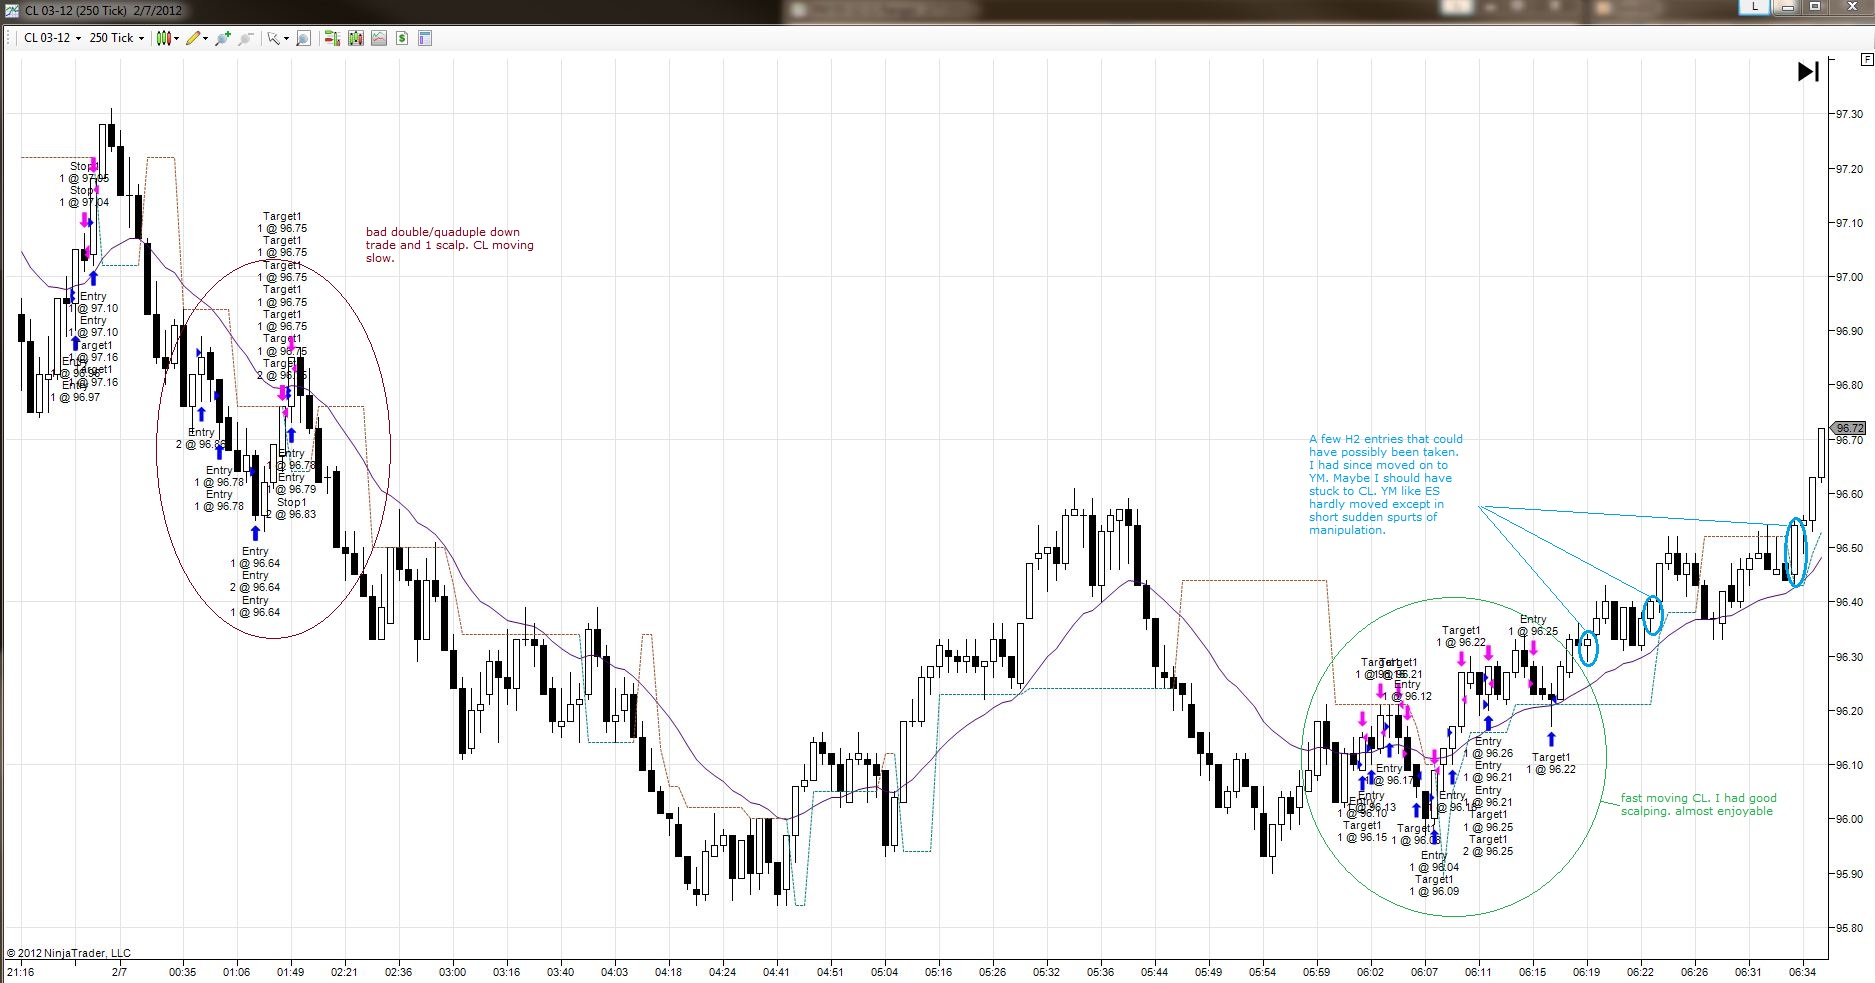Click the magnifier-on-page icon after the cursor tool
The height and width of the screenshot is (983, 1875).
[x=303, y=38]
